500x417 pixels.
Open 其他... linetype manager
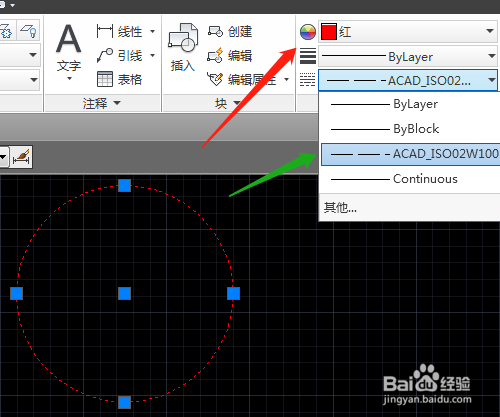(340, 208)
